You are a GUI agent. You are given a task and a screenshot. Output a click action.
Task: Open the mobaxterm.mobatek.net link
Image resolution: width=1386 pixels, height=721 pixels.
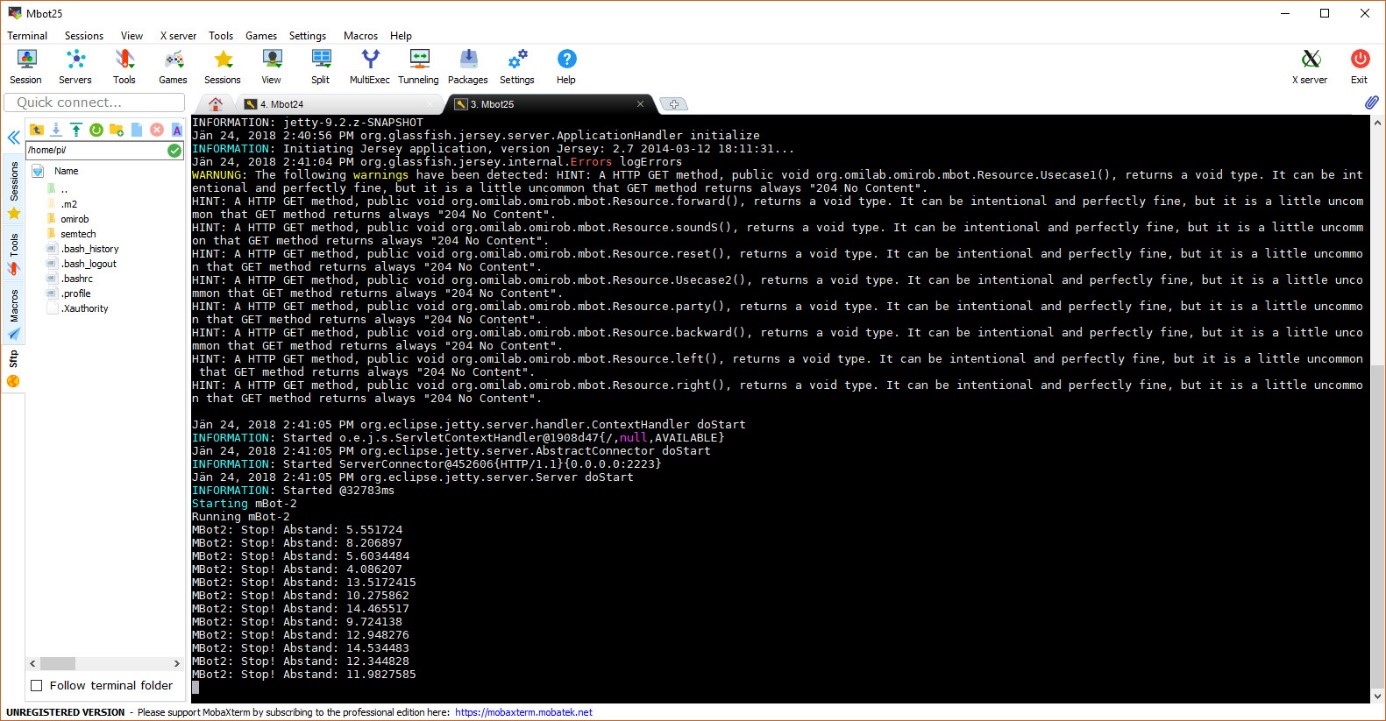tap(523, 713)
